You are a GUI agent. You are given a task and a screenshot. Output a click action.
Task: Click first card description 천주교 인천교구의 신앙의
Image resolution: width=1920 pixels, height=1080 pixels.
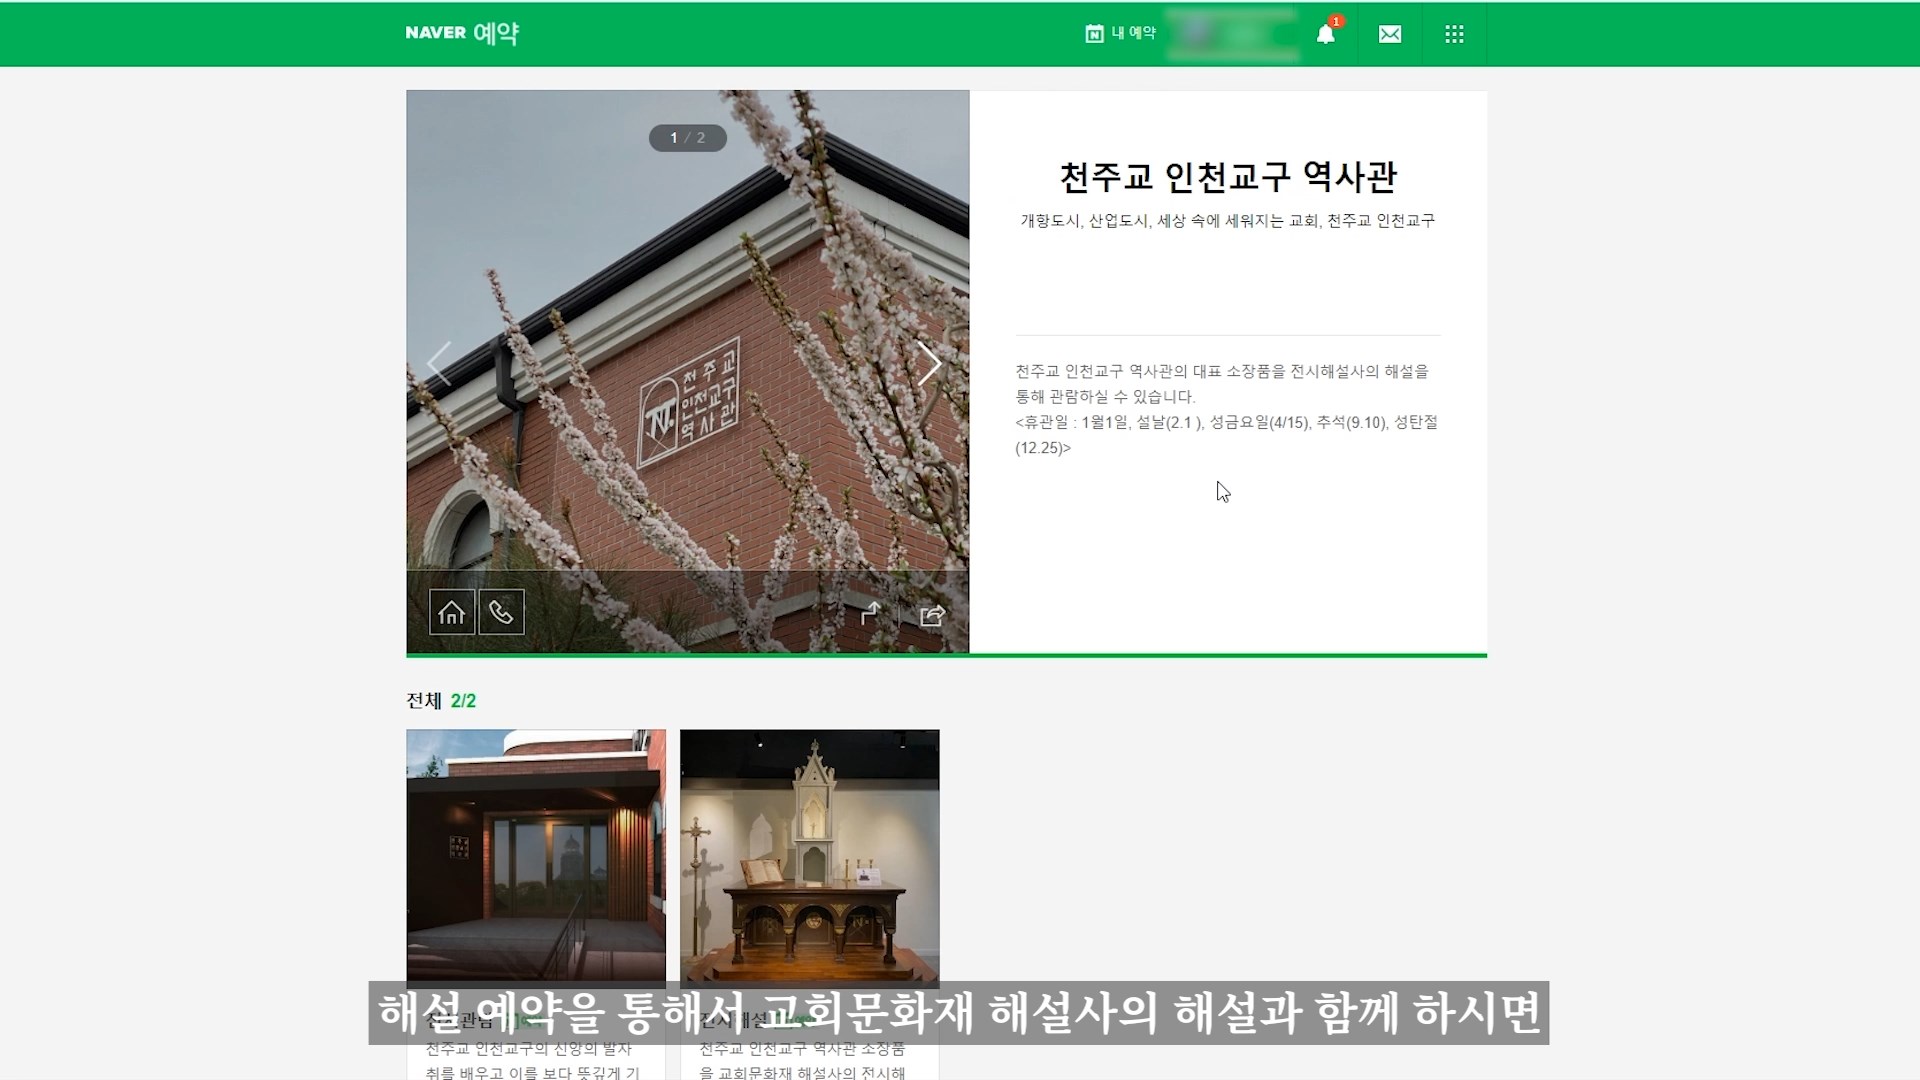click(x=529, y=1050)
